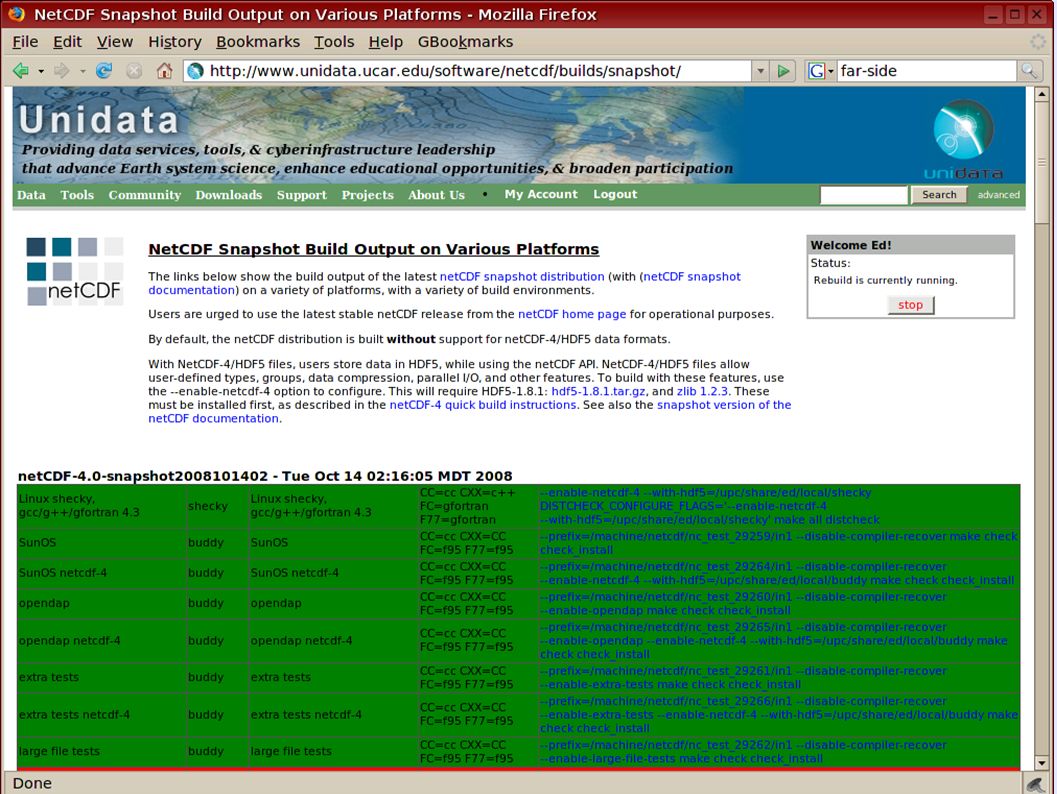Open the File menu

(x=25, y=42)
